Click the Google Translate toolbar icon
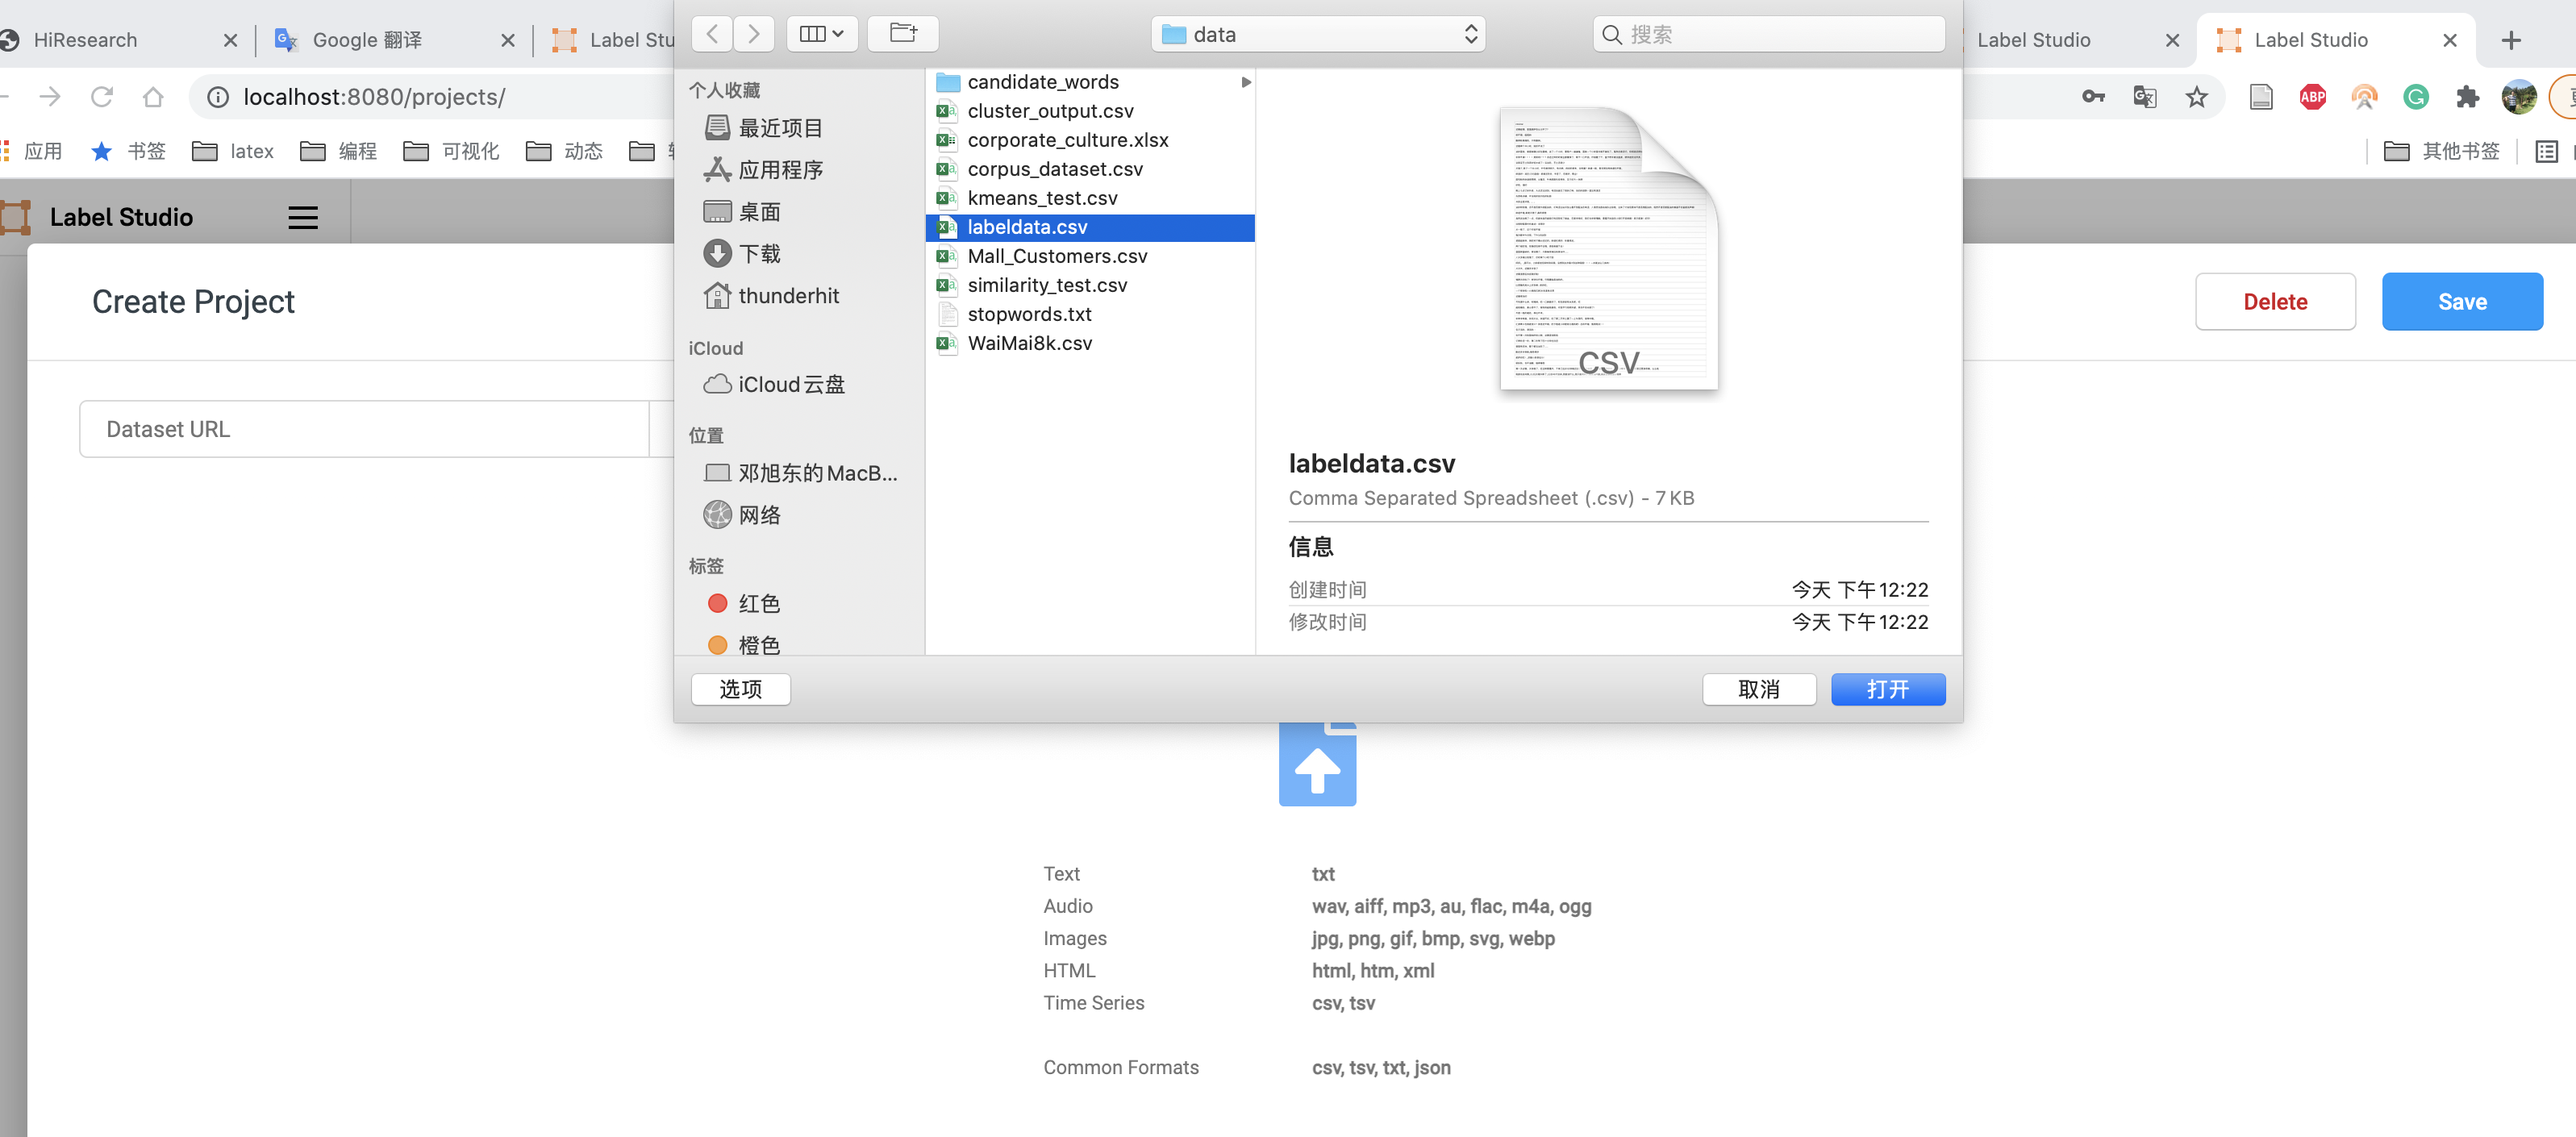 pos(2144,97)
